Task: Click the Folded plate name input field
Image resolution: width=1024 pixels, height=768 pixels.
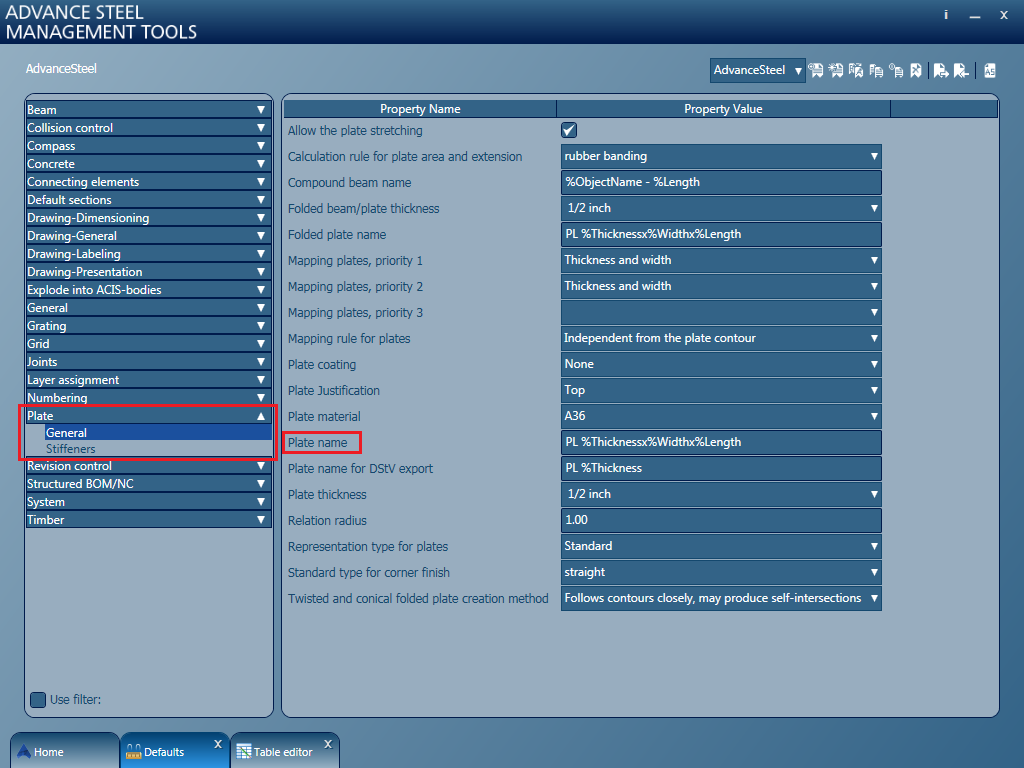Action: (721, 234)
